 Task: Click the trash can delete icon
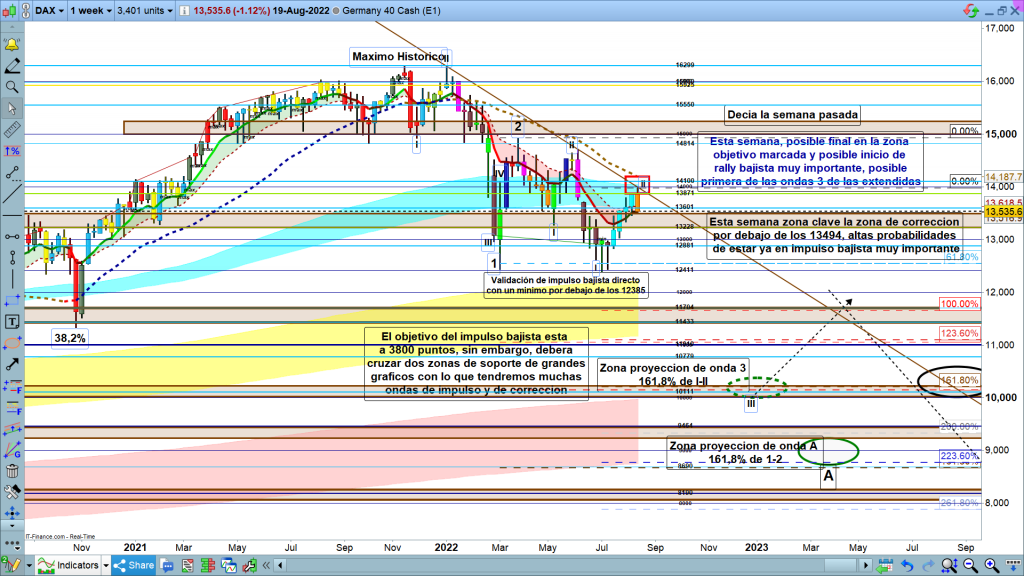[12, 471]
